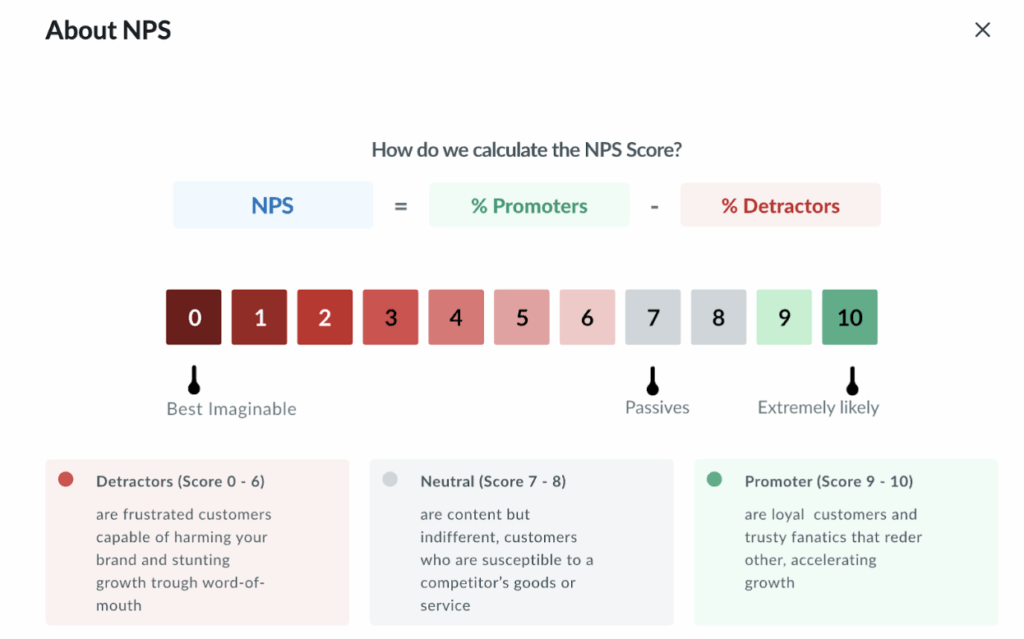The height and width of the screenshot is (639, 1024).
Task: Click the red score box 2
Action: pyautogui.click(x=324, y=317)
